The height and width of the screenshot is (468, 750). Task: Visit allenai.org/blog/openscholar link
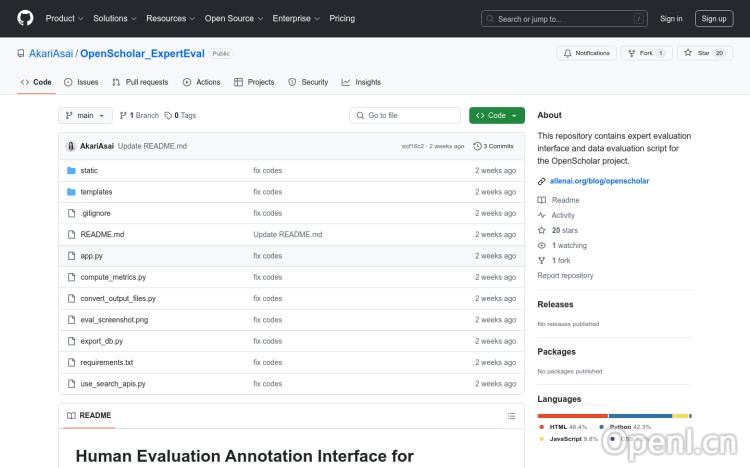point(599,181)
